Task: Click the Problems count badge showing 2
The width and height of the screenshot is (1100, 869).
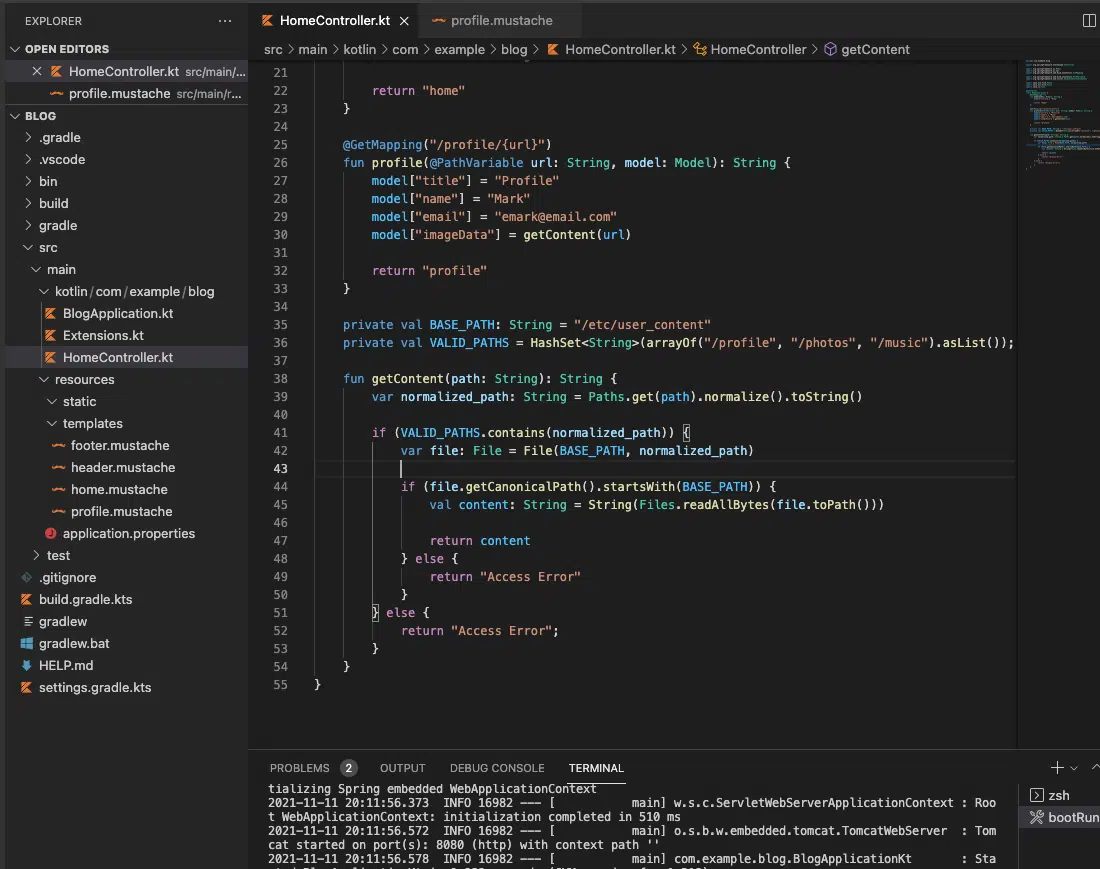Action: tap(348, 768)
